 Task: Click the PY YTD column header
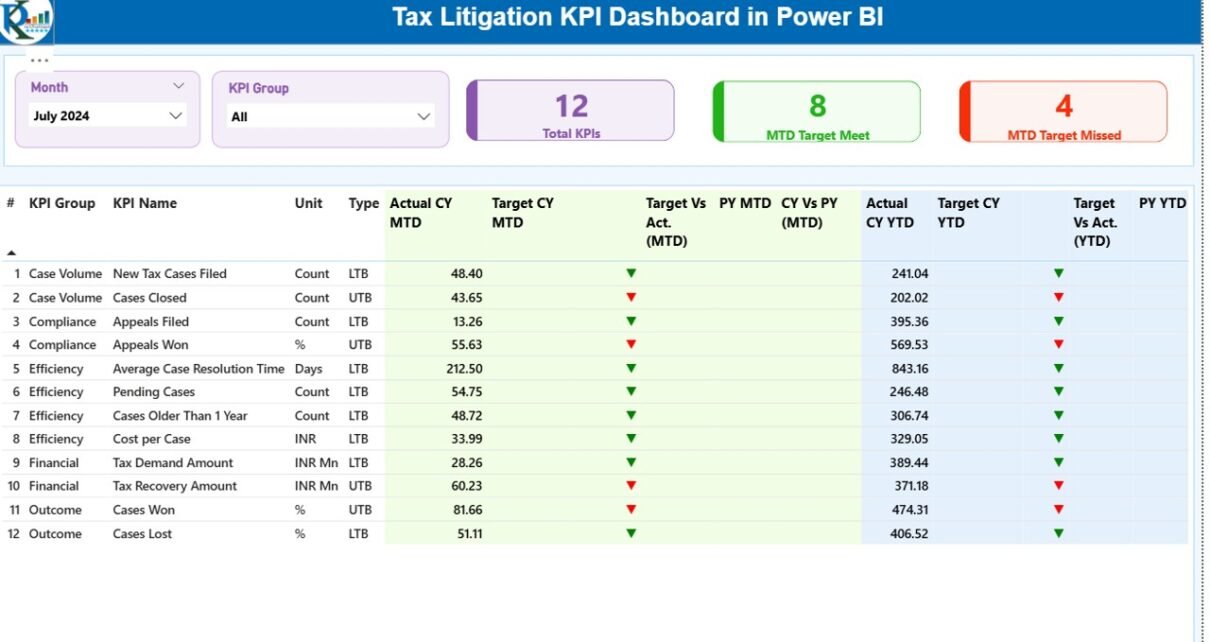[1162, 203]
